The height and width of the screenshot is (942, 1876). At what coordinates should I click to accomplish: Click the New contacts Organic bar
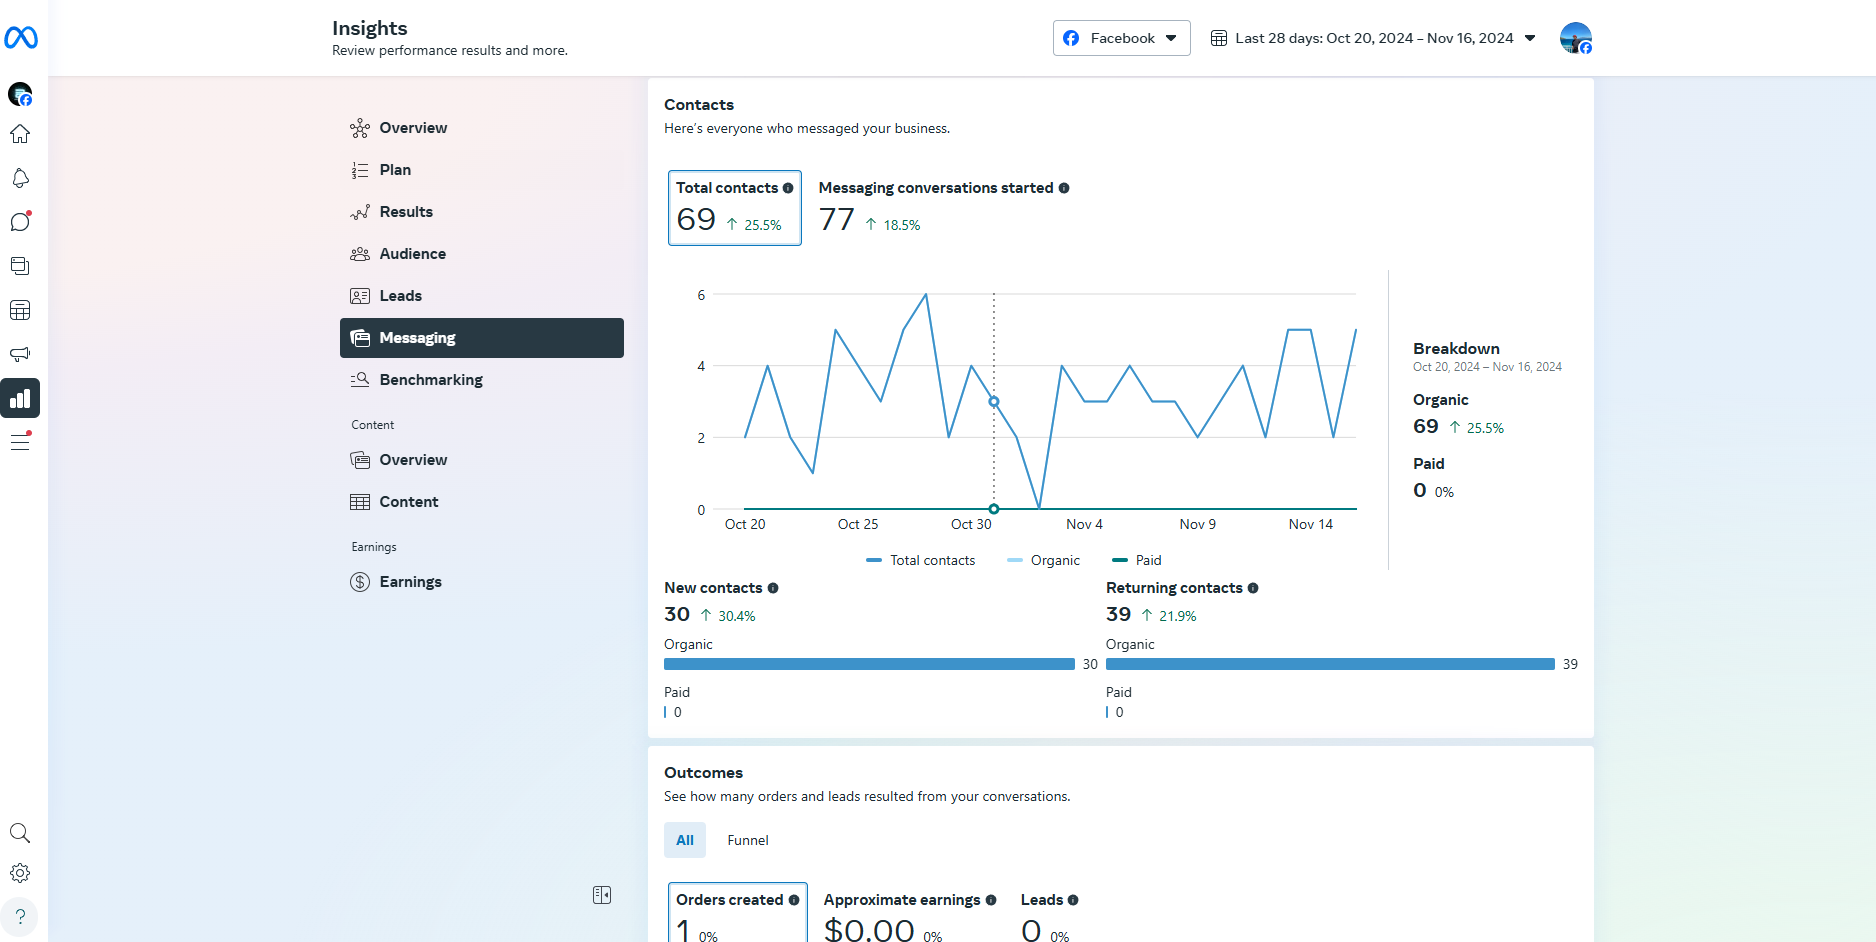point(869,664)
